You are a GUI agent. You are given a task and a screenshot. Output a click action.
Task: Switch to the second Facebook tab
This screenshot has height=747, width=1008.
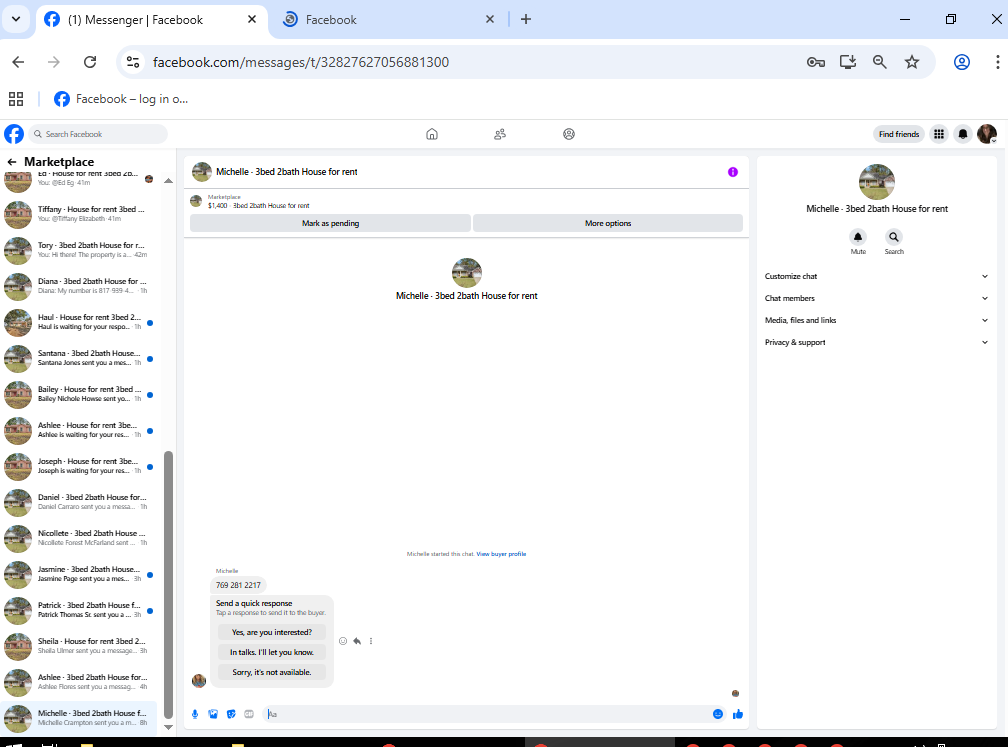(x=389, y=20)
